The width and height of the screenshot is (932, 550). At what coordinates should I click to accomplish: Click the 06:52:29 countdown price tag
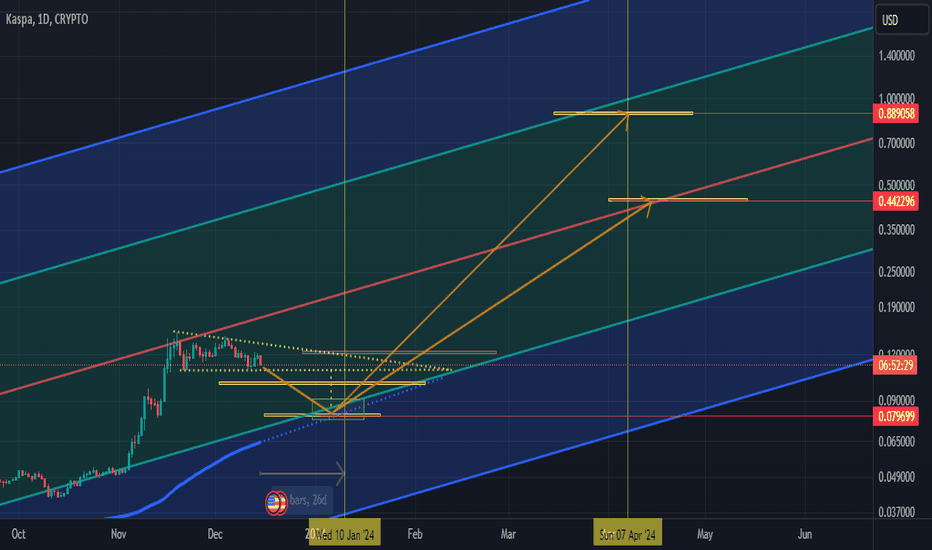coord(895,365)
